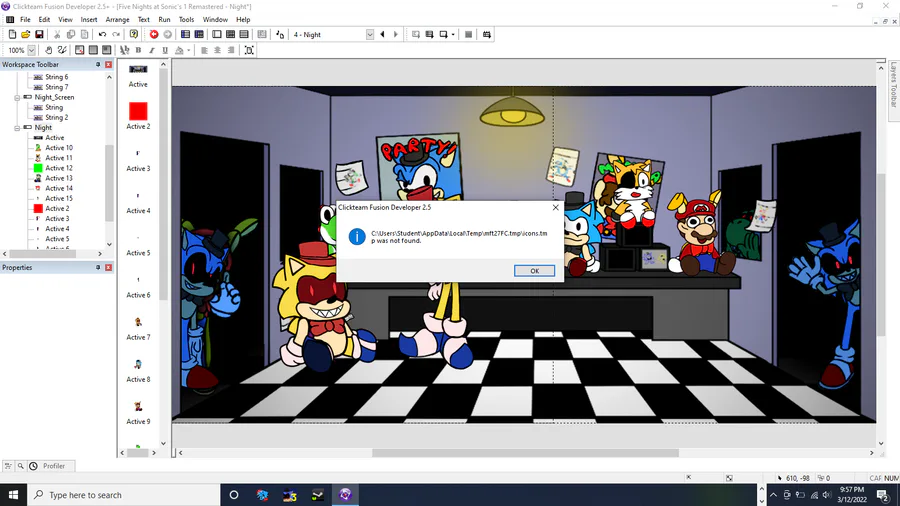Open the notification center icon
Viewport: 900px width, 506px height.
pyautogui.click(x=883, y=495)
